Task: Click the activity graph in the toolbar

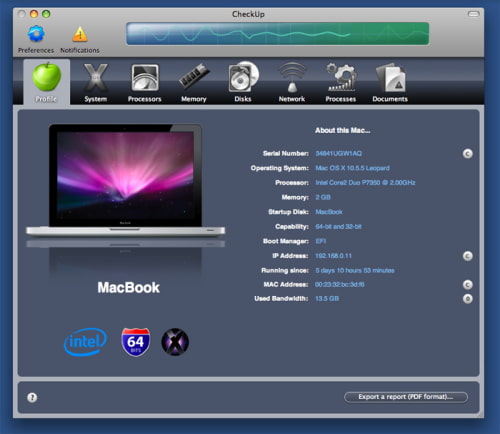Action: (x=278, y=34)
